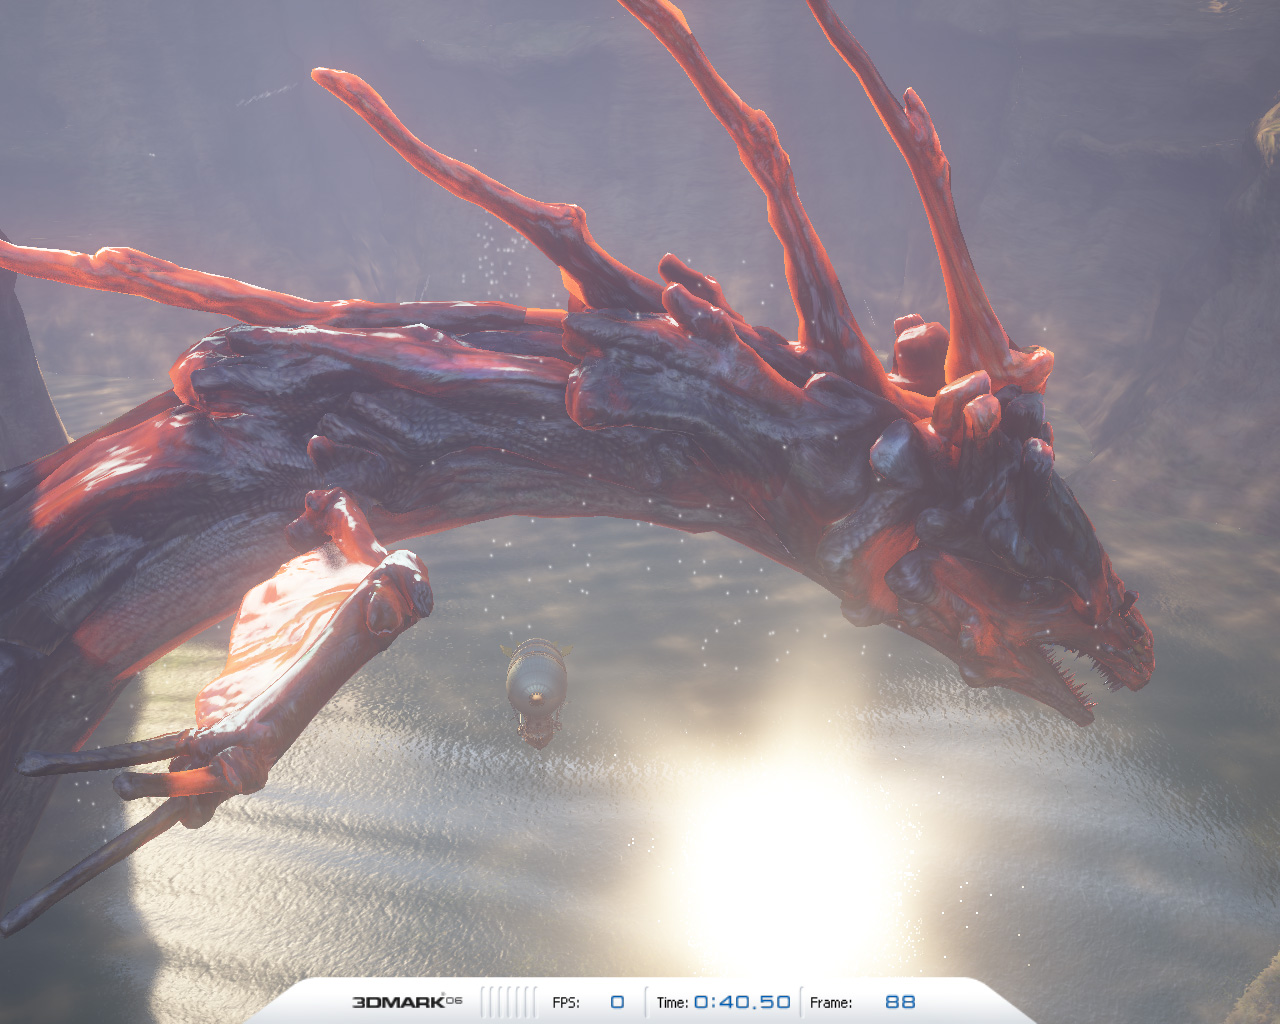Select the FPS label
This screenshot has width=1280, height=1024.
(x=566, y=1003)
